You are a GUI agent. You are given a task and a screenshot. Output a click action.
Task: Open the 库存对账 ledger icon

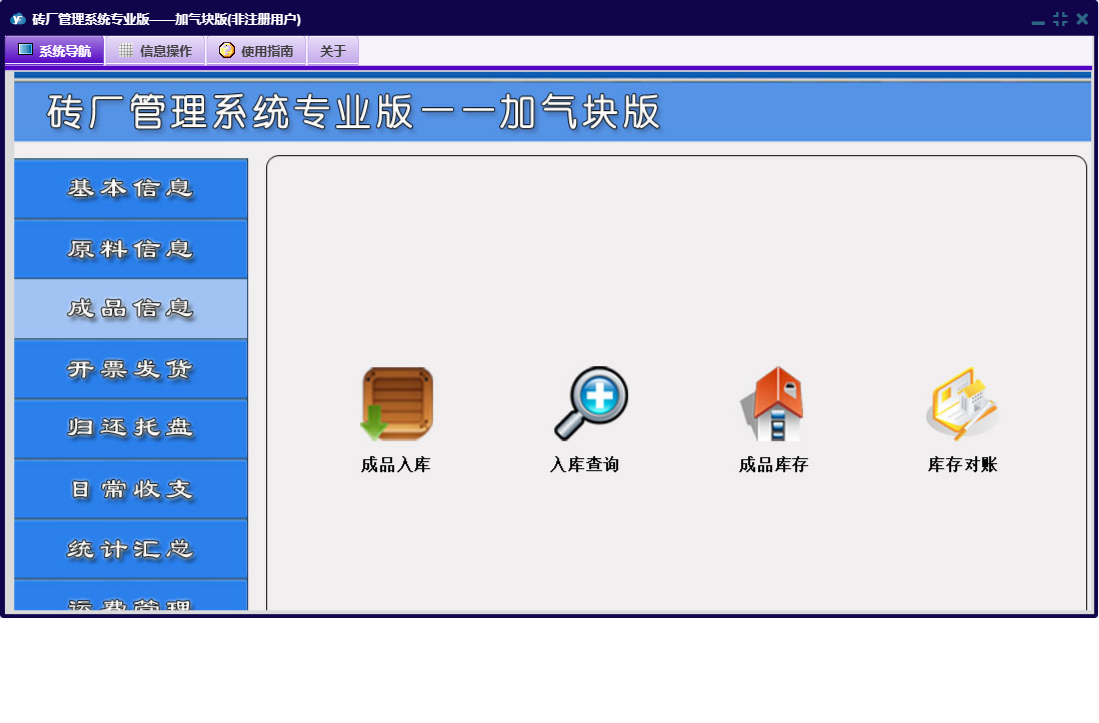click(x=962, y=404)
